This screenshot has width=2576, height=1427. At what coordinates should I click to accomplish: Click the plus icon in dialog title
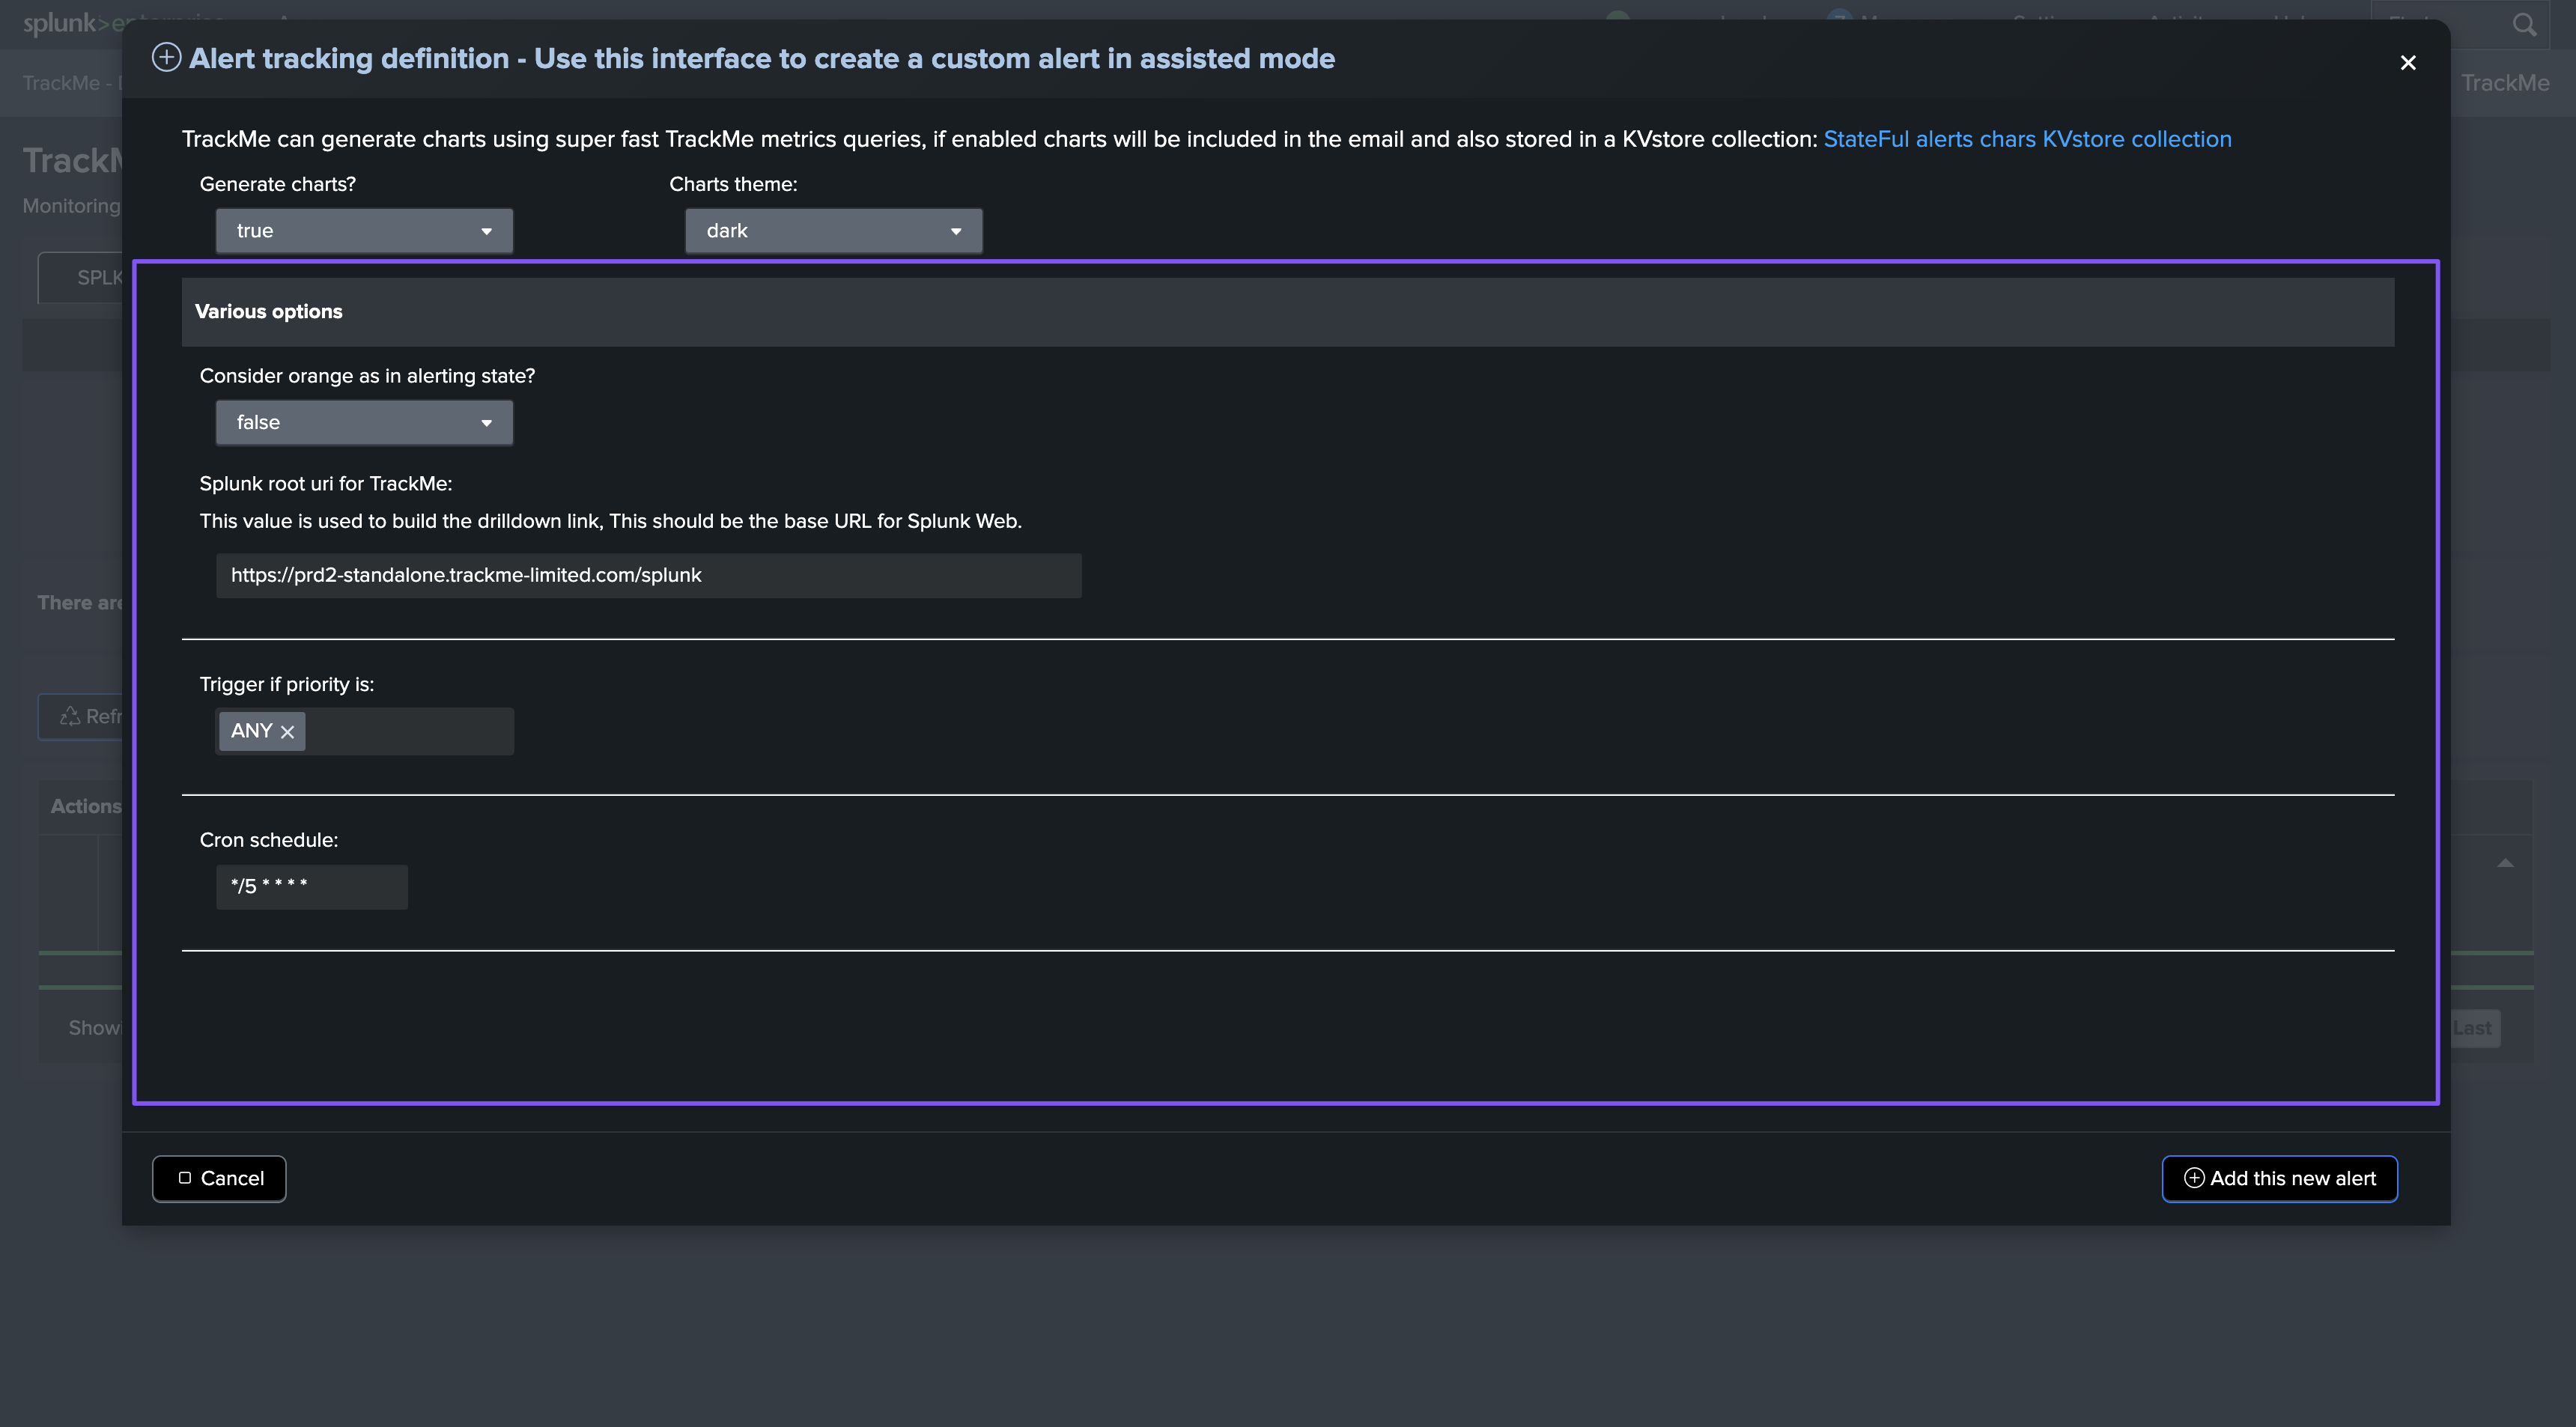(166, 58)
